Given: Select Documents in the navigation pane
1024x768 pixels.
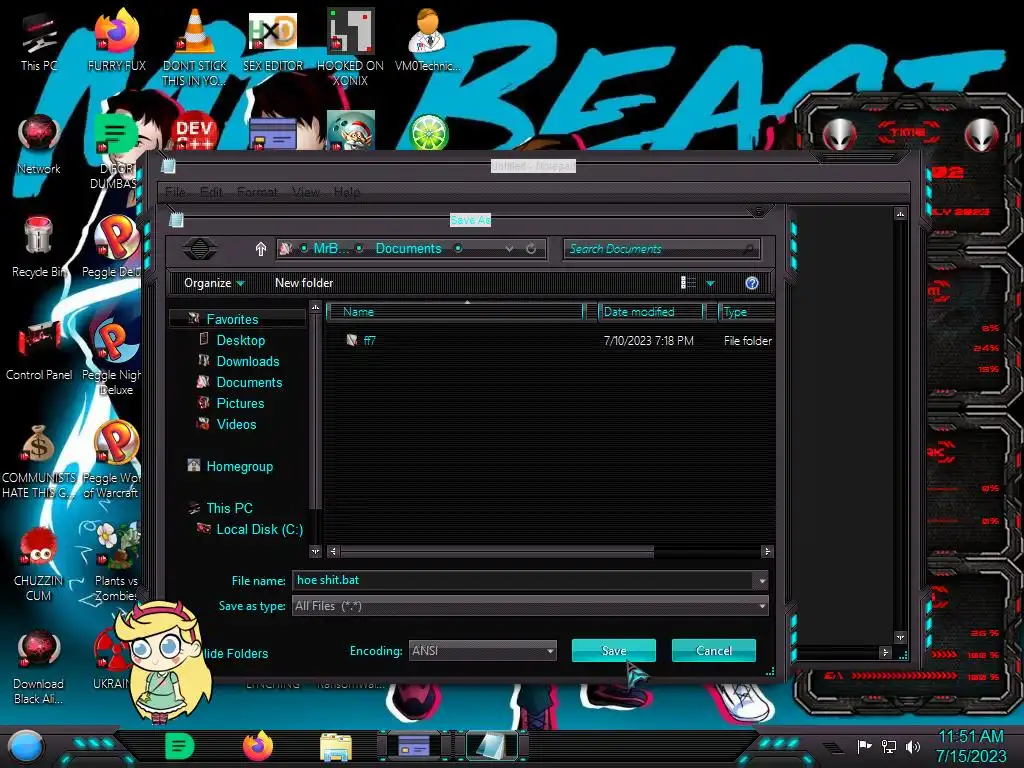Looking at the screenshot, I should [x=249, y=382].
